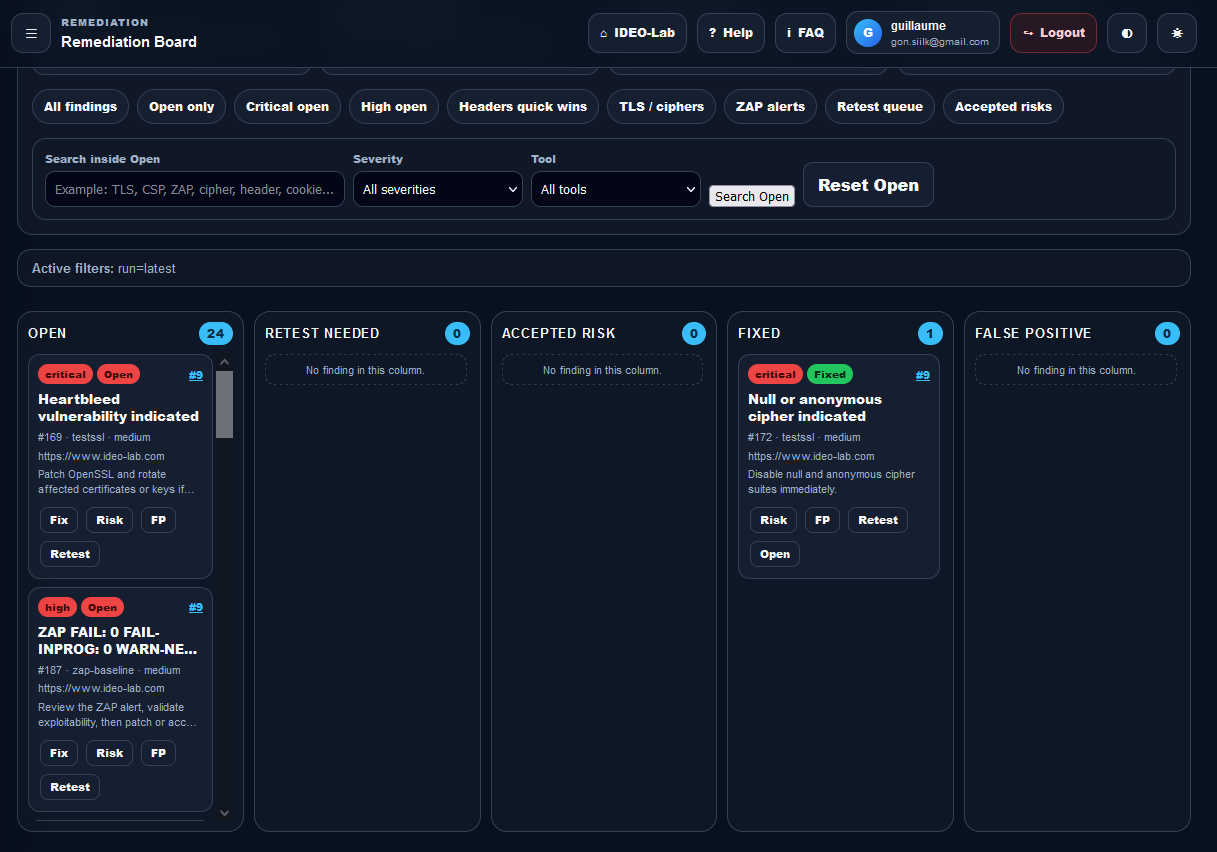
Task: Click FP on the ZAP FAIL card
Action: tap(158, 753)
